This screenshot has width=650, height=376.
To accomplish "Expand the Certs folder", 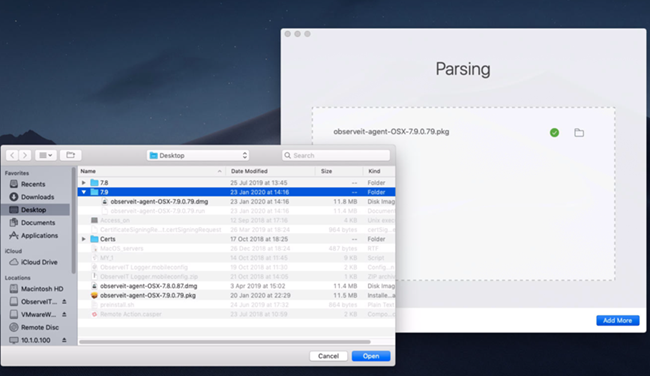I will click(84, 239).
